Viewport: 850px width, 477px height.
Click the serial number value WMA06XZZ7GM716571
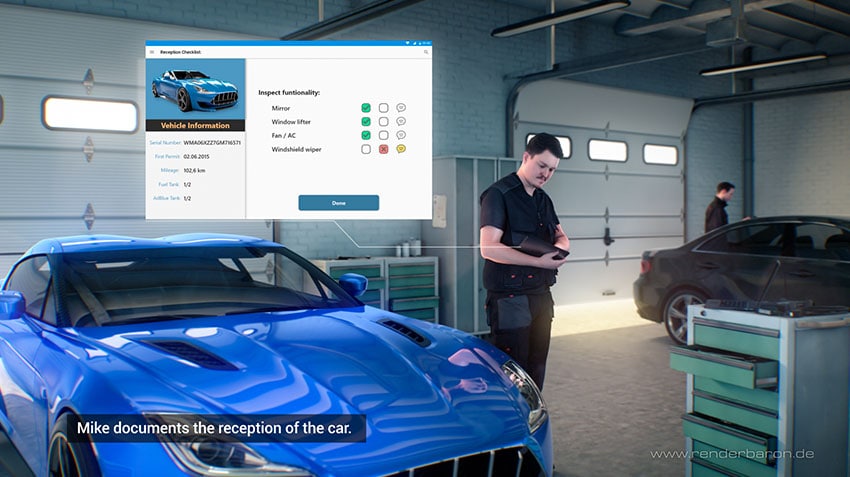212,143
